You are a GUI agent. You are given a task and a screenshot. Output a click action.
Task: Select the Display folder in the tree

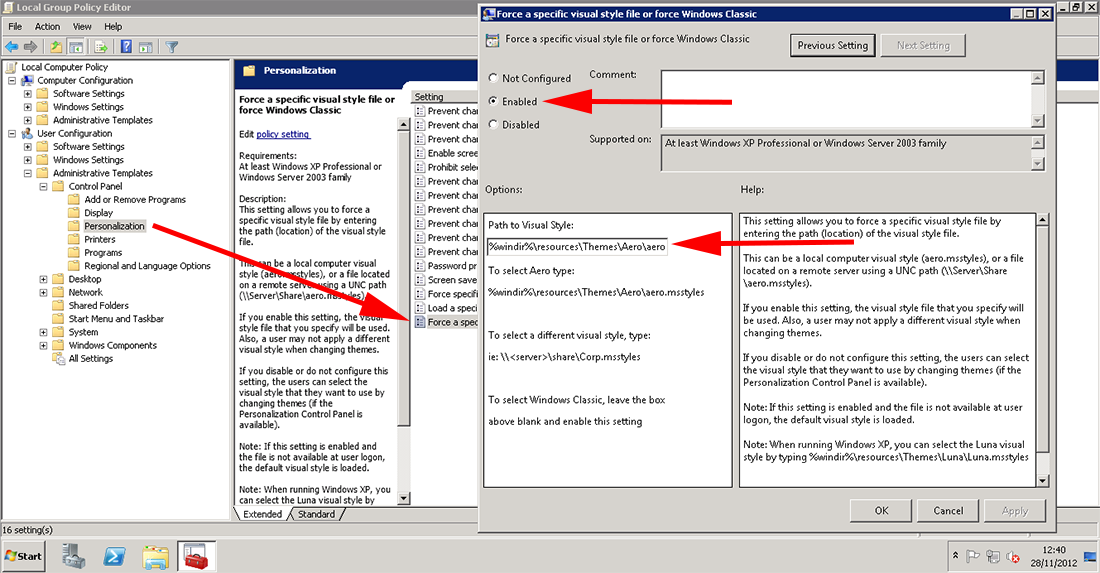click(x=98, y=213)
